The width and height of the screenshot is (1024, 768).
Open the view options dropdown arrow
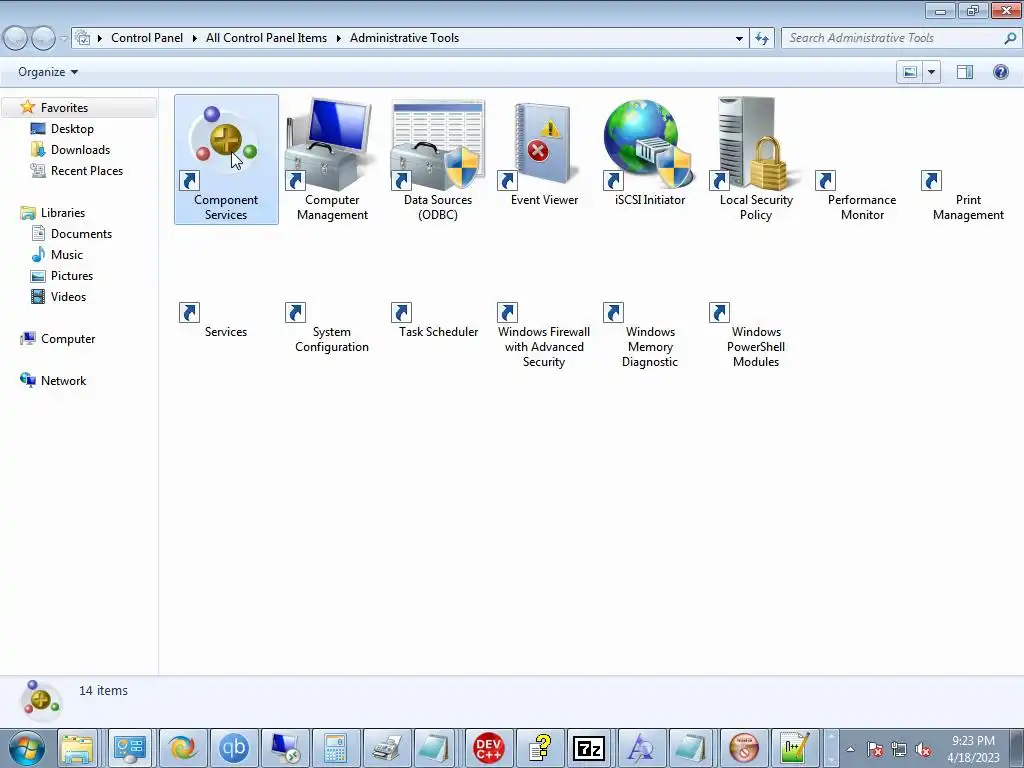[x=931, y=72]
